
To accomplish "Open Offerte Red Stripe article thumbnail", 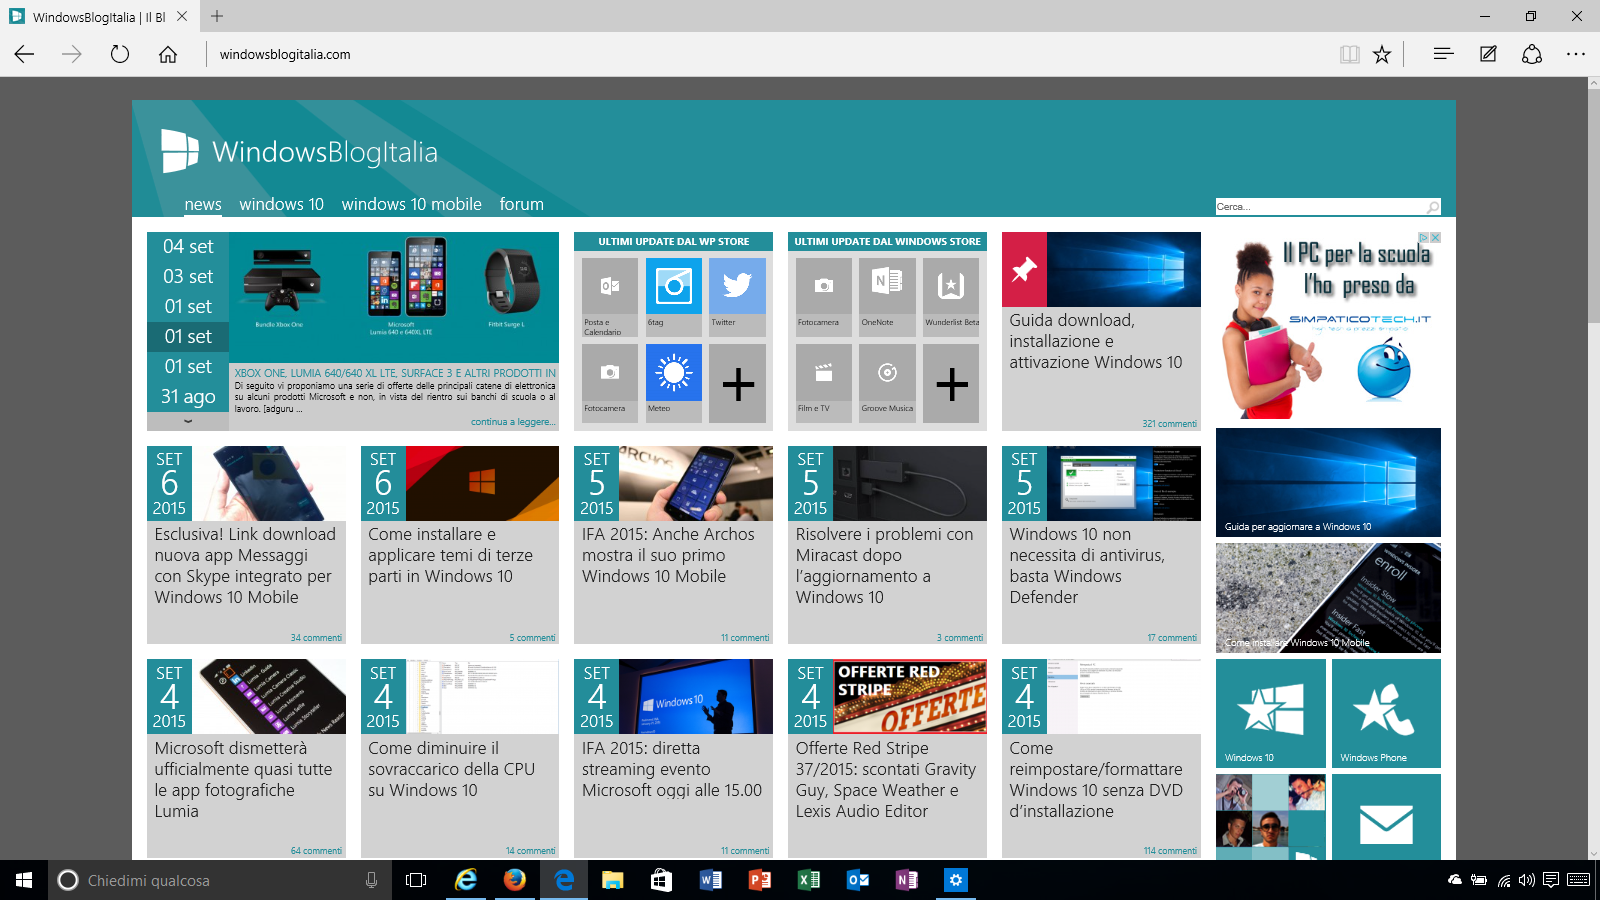I will click(910, 696).
